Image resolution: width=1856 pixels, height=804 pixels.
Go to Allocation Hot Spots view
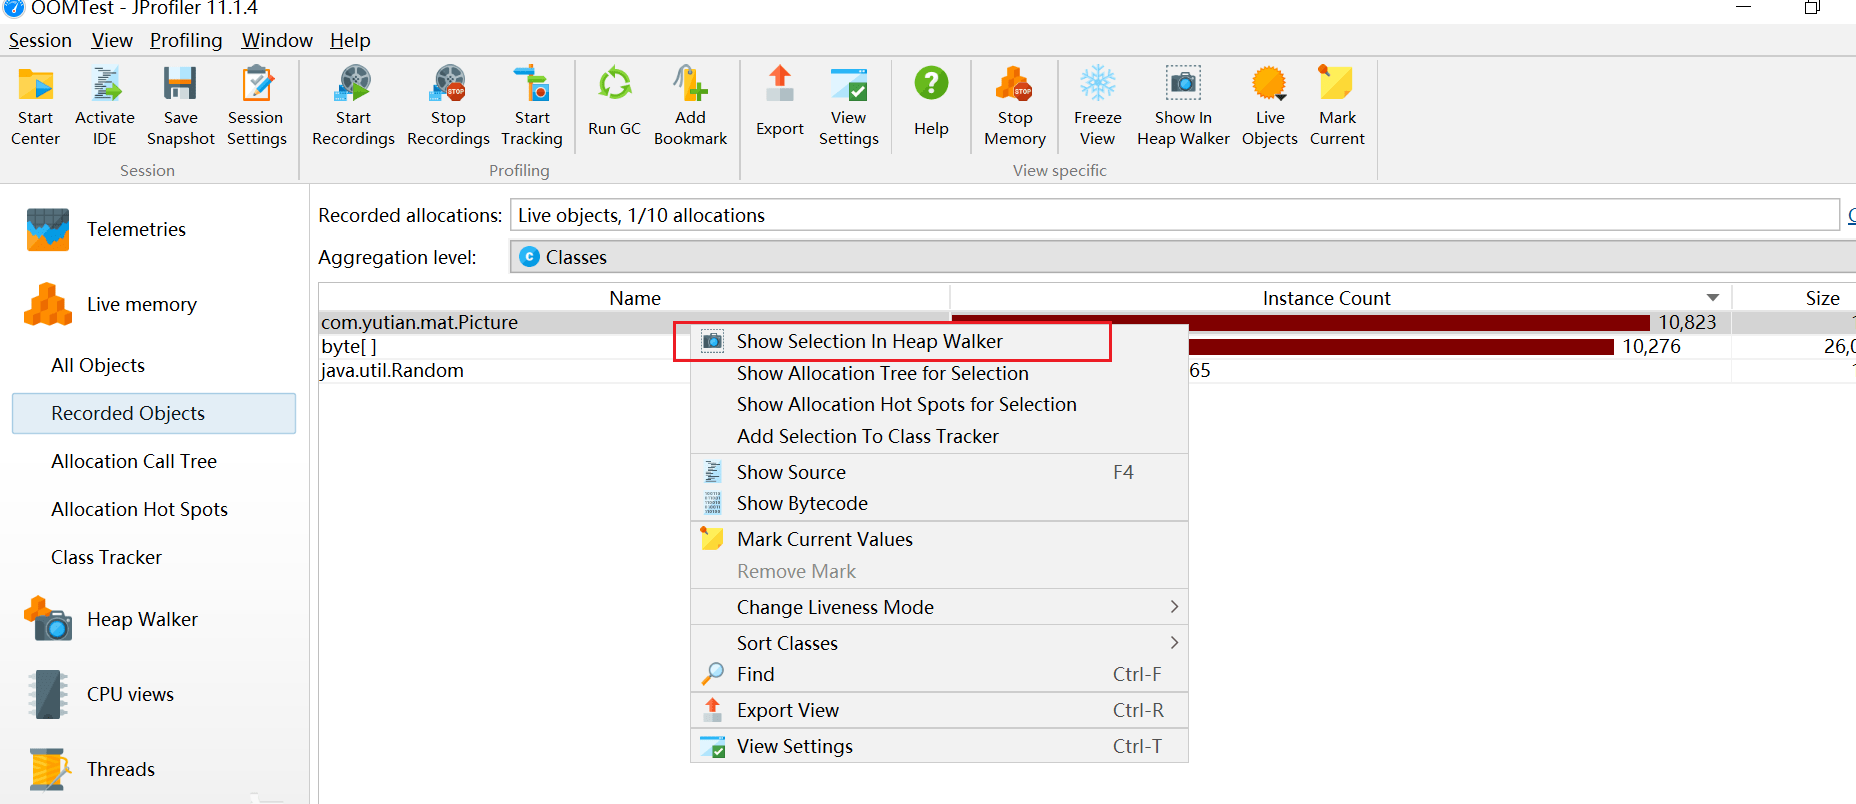coord(139,509)
